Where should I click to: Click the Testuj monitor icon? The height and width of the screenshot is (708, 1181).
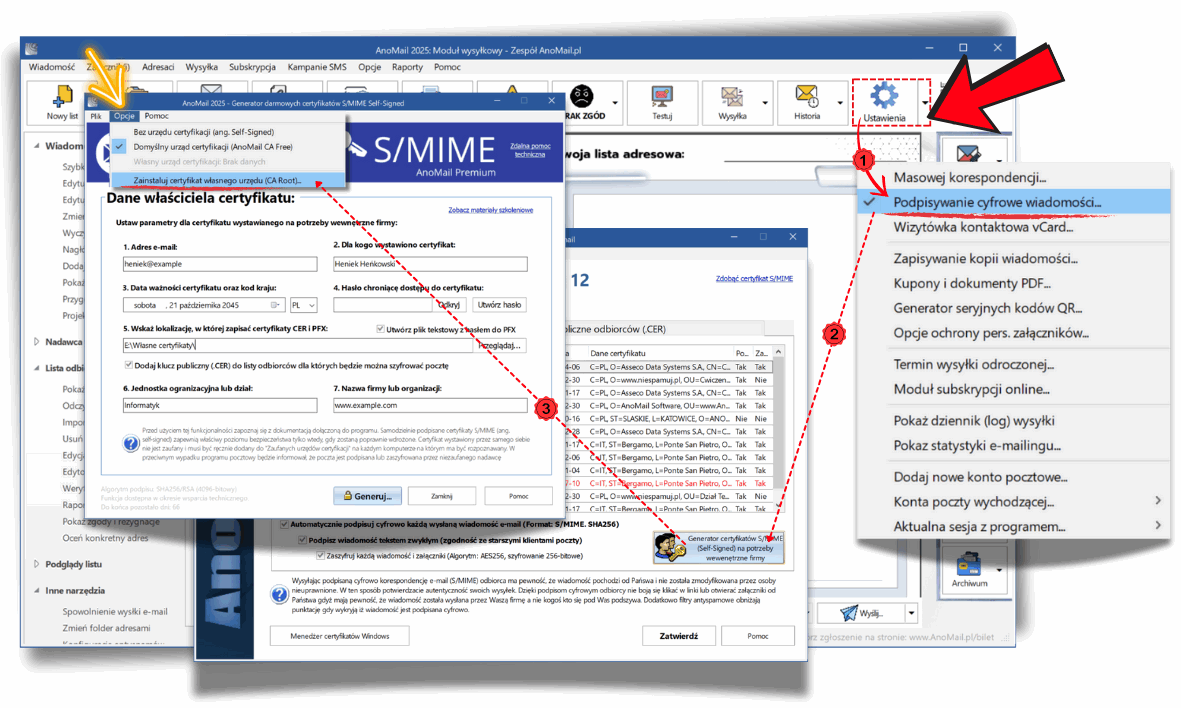(662, 96)
